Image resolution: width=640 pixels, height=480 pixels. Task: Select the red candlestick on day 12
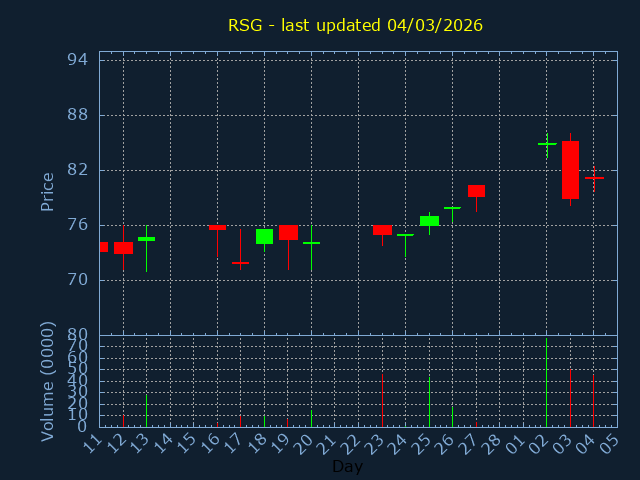[123, 248]
